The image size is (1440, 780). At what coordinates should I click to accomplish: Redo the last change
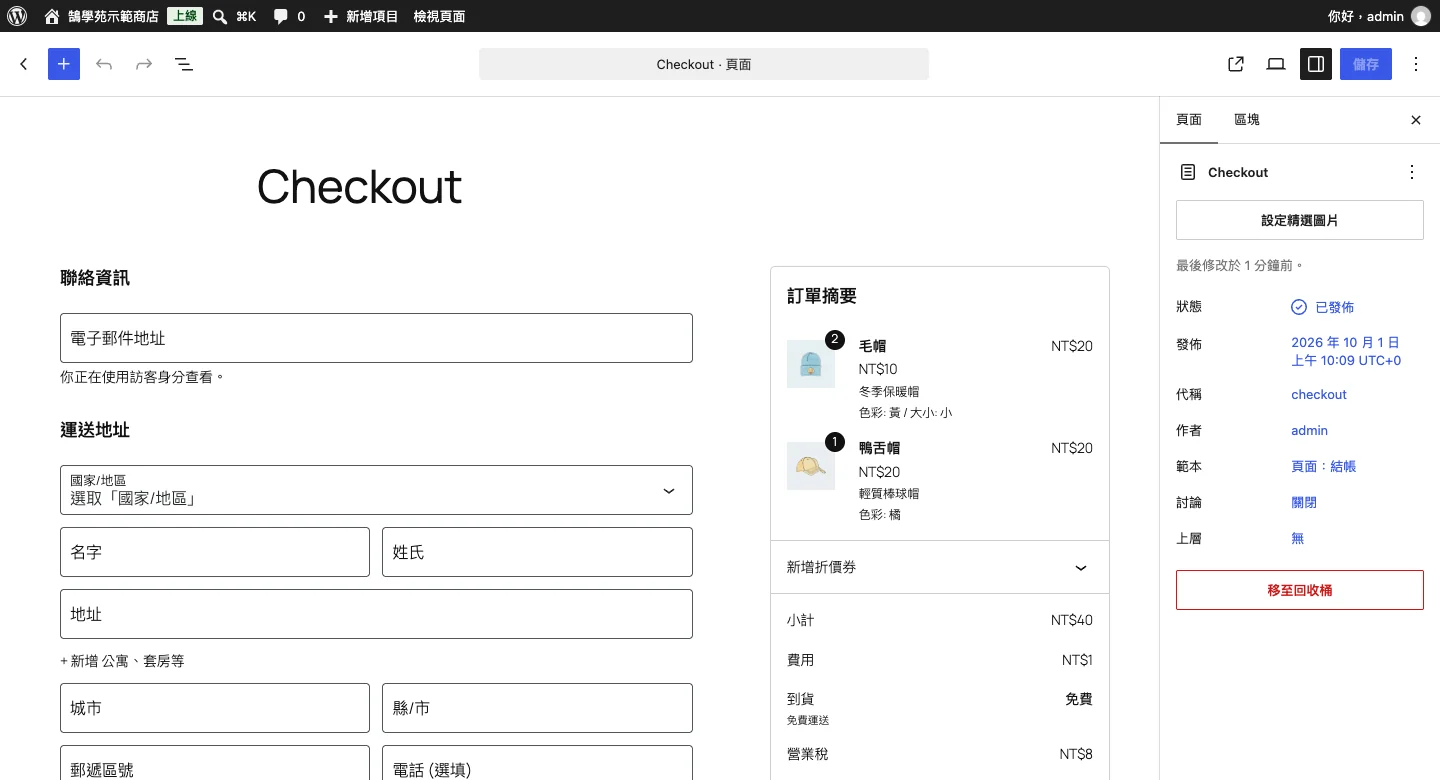click(144, 64)
